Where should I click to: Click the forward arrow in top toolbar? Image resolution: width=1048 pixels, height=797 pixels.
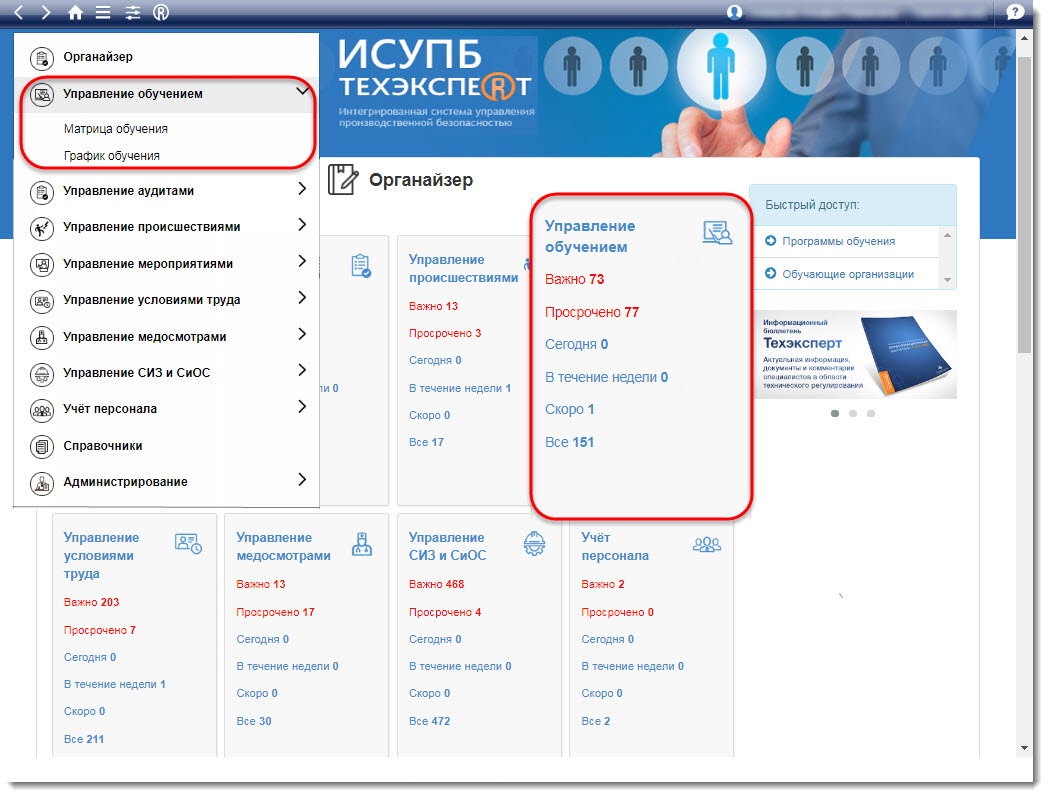pyautogui.click(x=46, y=13)
